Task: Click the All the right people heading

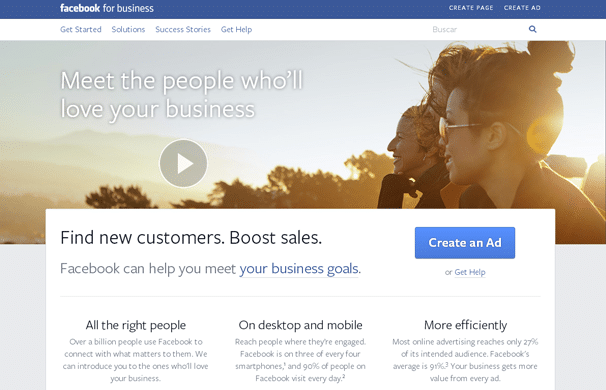Action: (x=136, y=325)
